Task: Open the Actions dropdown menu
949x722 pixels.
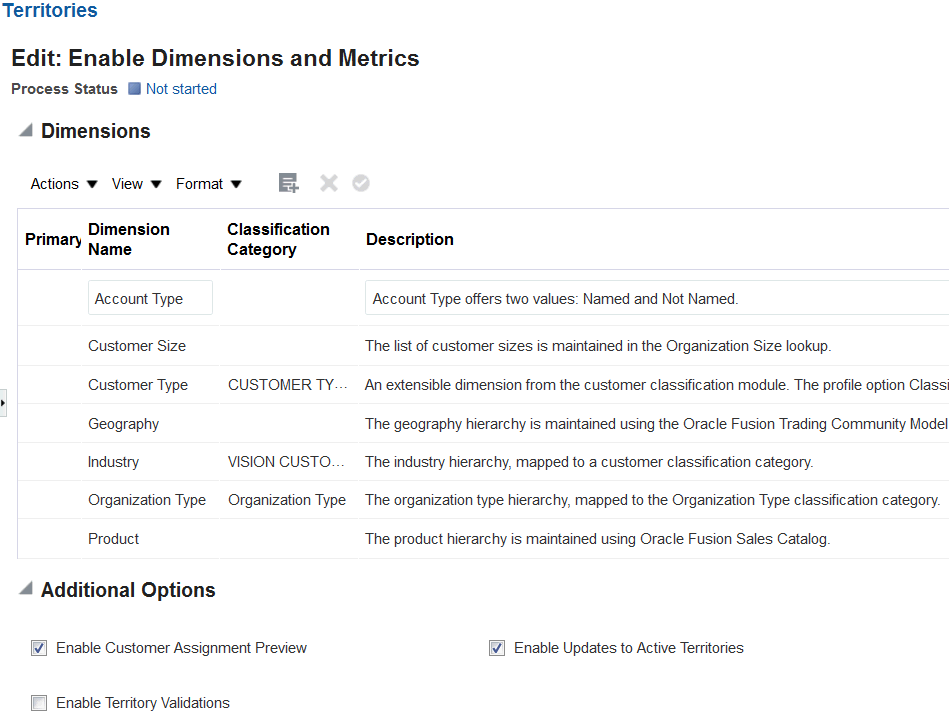Action: [64, 184]
